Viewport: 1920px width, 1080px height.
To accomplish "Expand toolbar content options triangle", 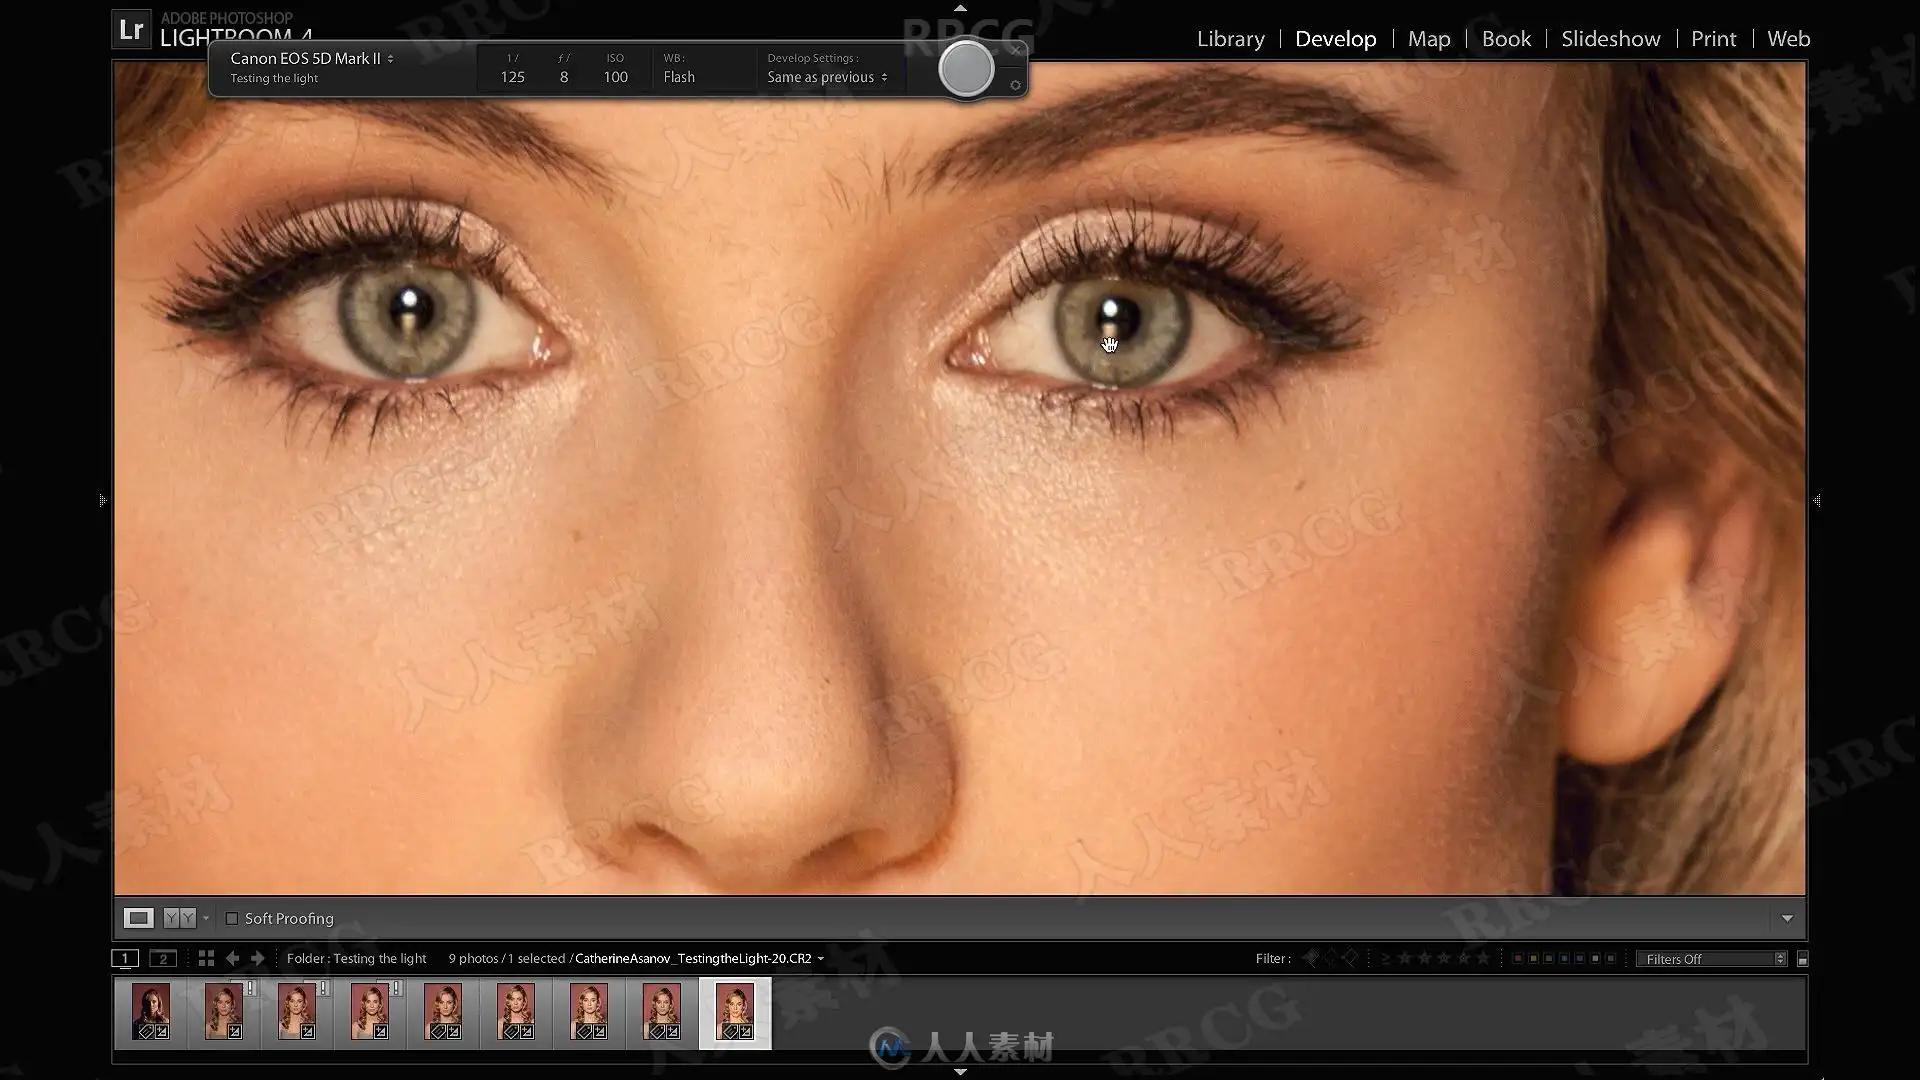I will [1787, 918].
